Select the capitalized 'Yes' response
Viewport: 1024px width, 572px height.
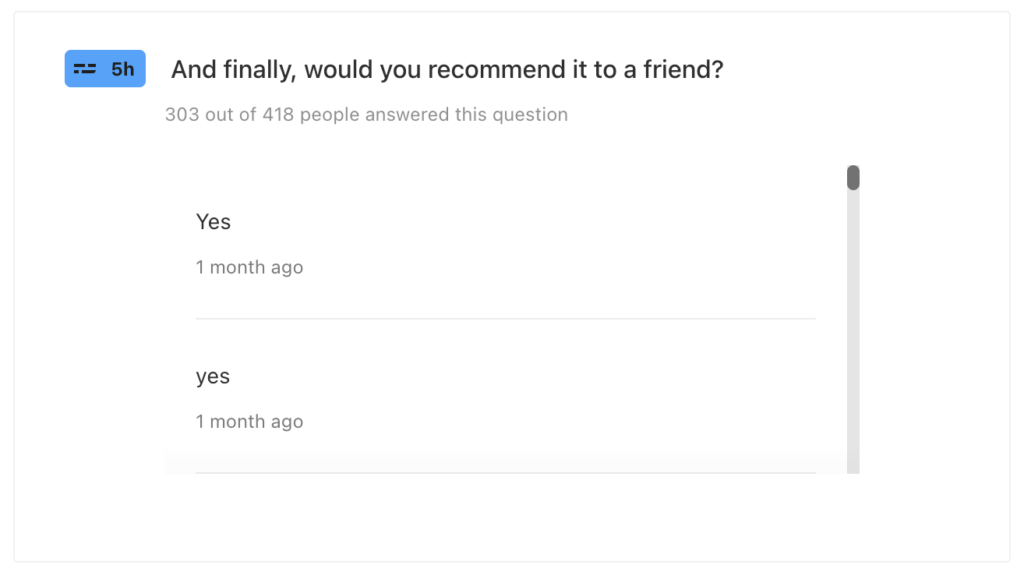pos(213,222)
